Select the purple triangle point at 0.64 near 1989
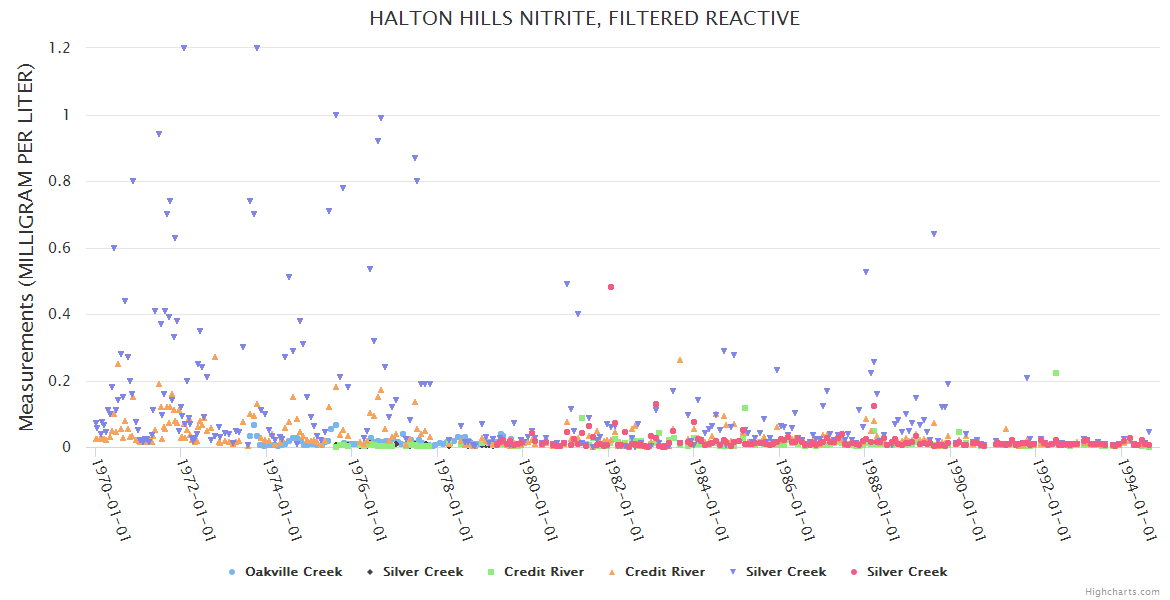Screen dimensions: 1170x600 tap(933, 234)
